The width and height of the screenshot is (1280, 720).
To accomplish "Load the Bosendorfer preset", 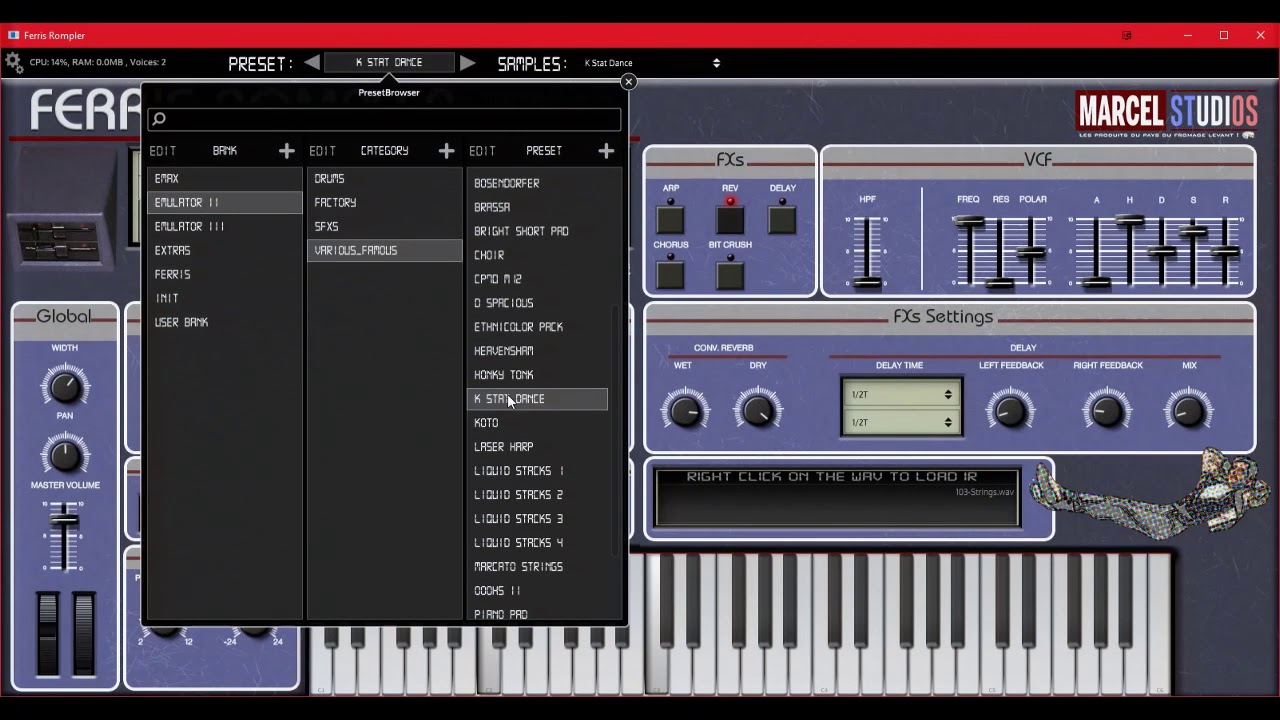I will click(538, 183).
